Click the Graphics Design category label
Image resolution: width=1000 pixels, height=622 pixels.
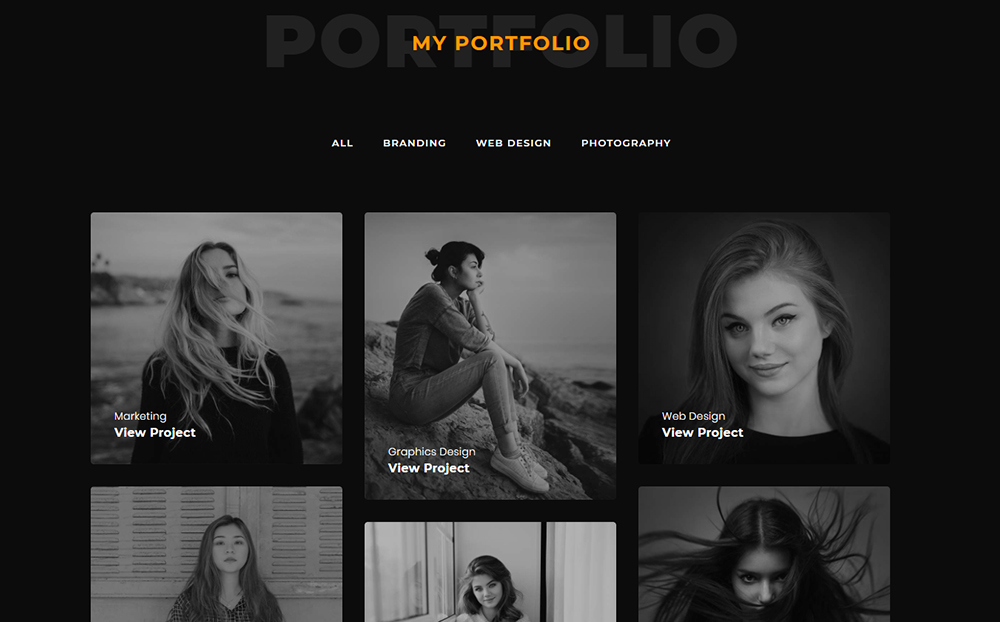coord(432,452)
